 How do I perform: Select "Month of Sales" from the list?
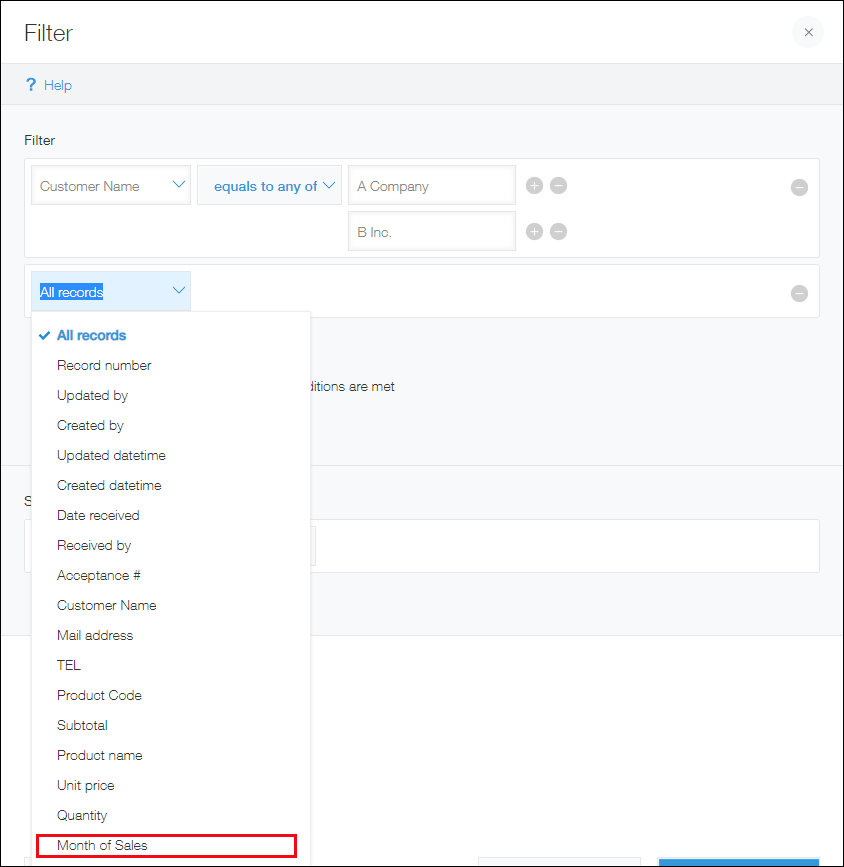coord(103,845)
